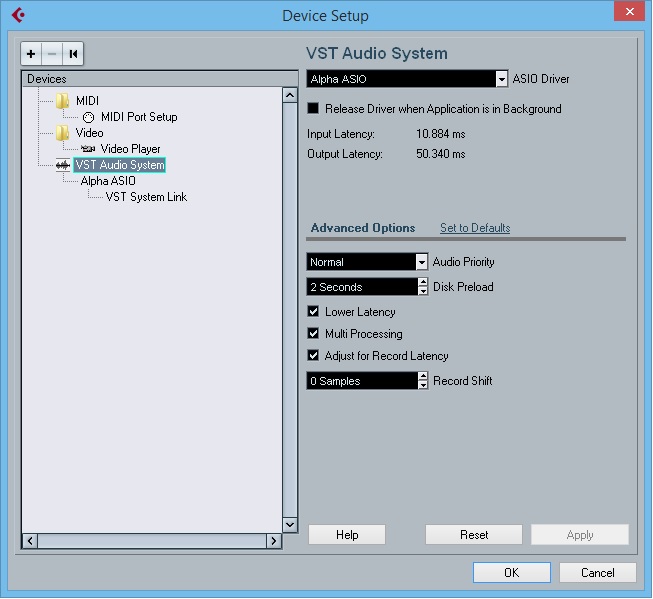Increase Record Shift with up arrow
Viewport: 653px width, 599px height.
coord(423,376)
